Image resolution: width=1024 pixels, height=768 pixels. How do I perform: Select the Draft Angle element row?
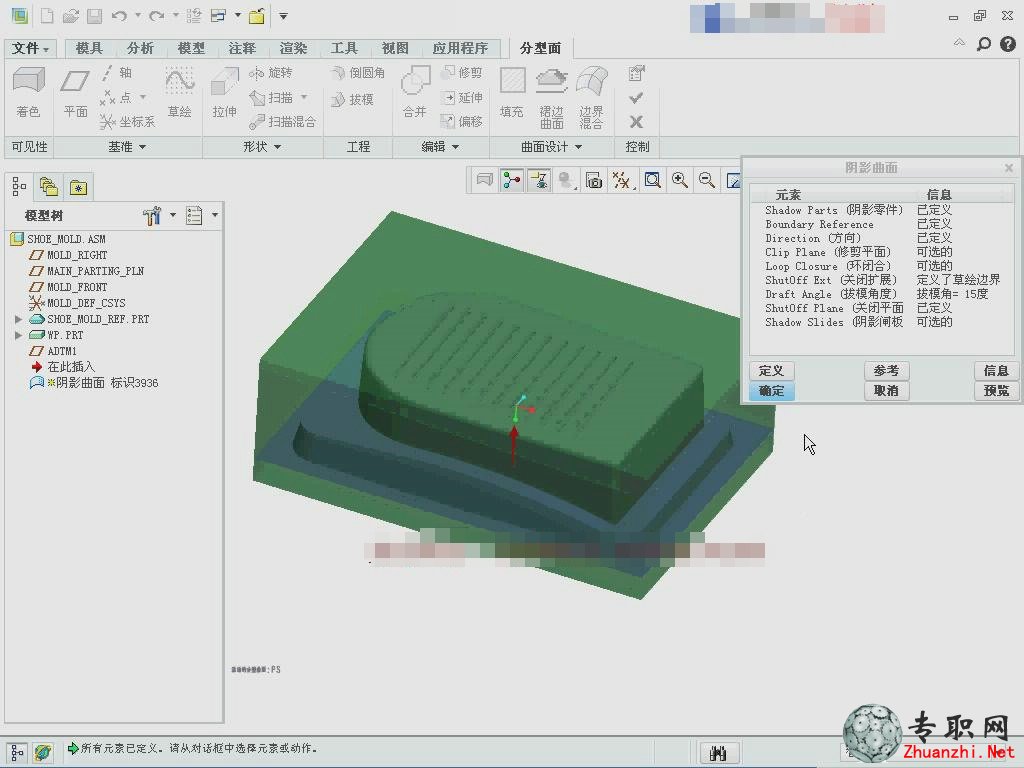882,295
